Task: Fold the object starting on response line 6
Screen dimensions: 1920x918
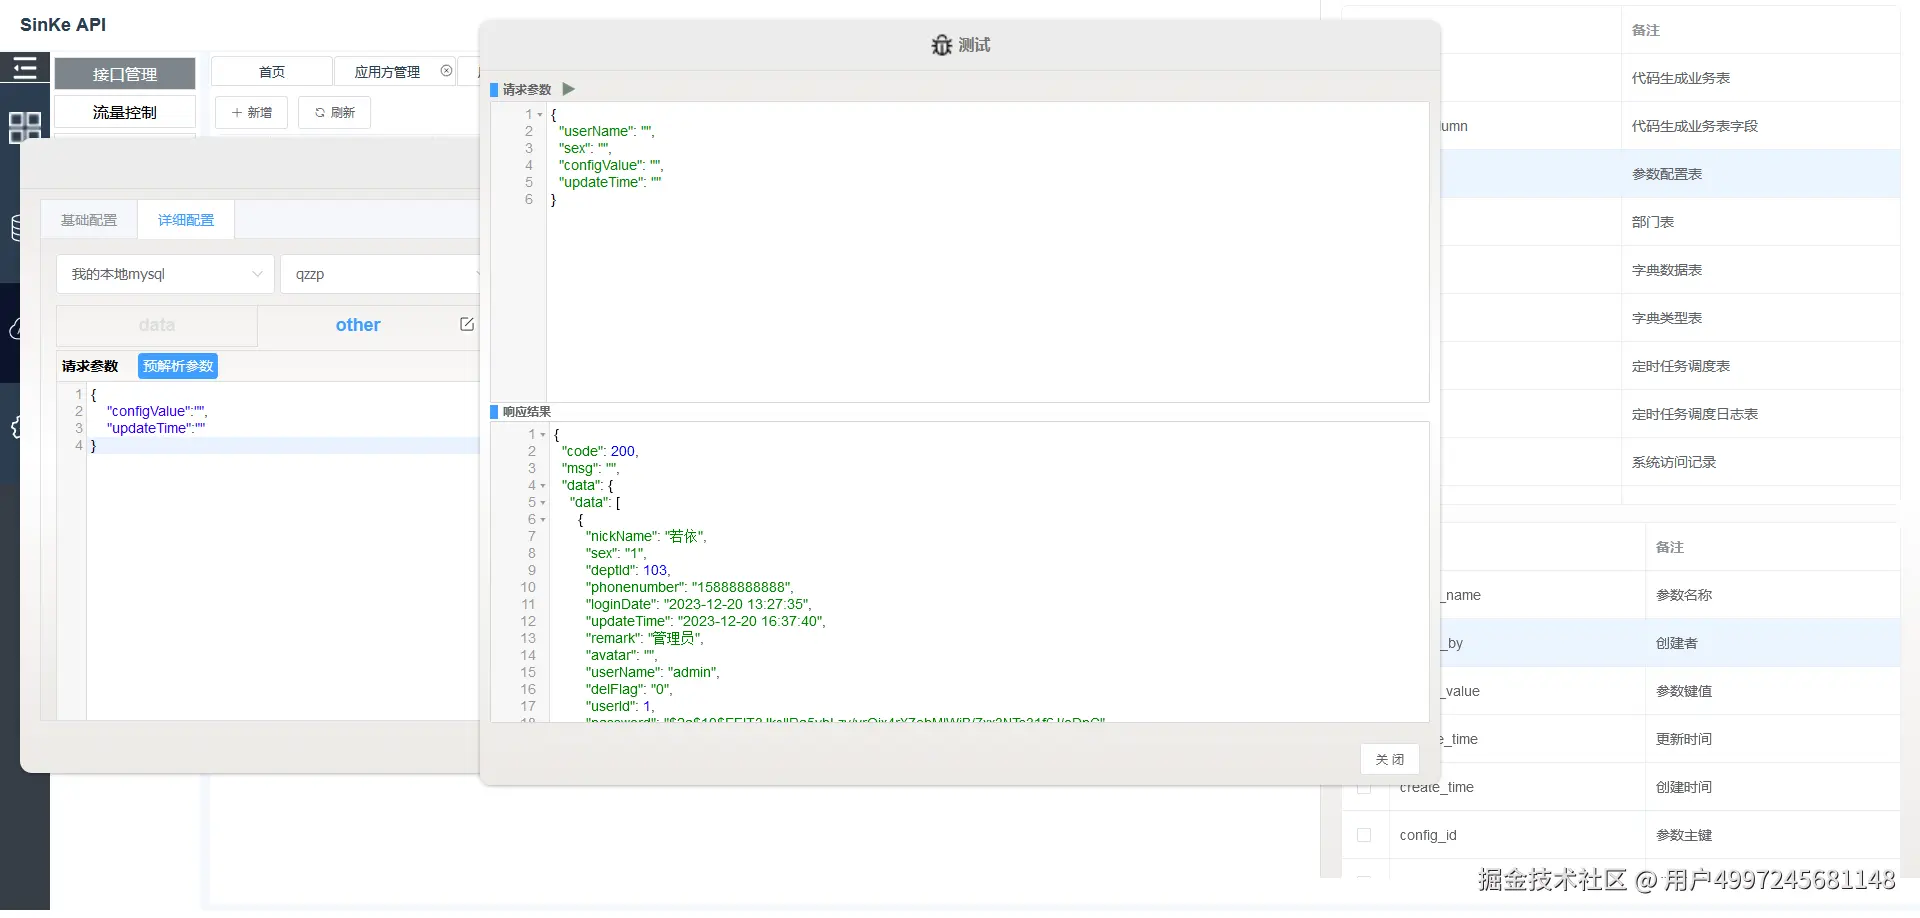Action: tap(543, 520)
